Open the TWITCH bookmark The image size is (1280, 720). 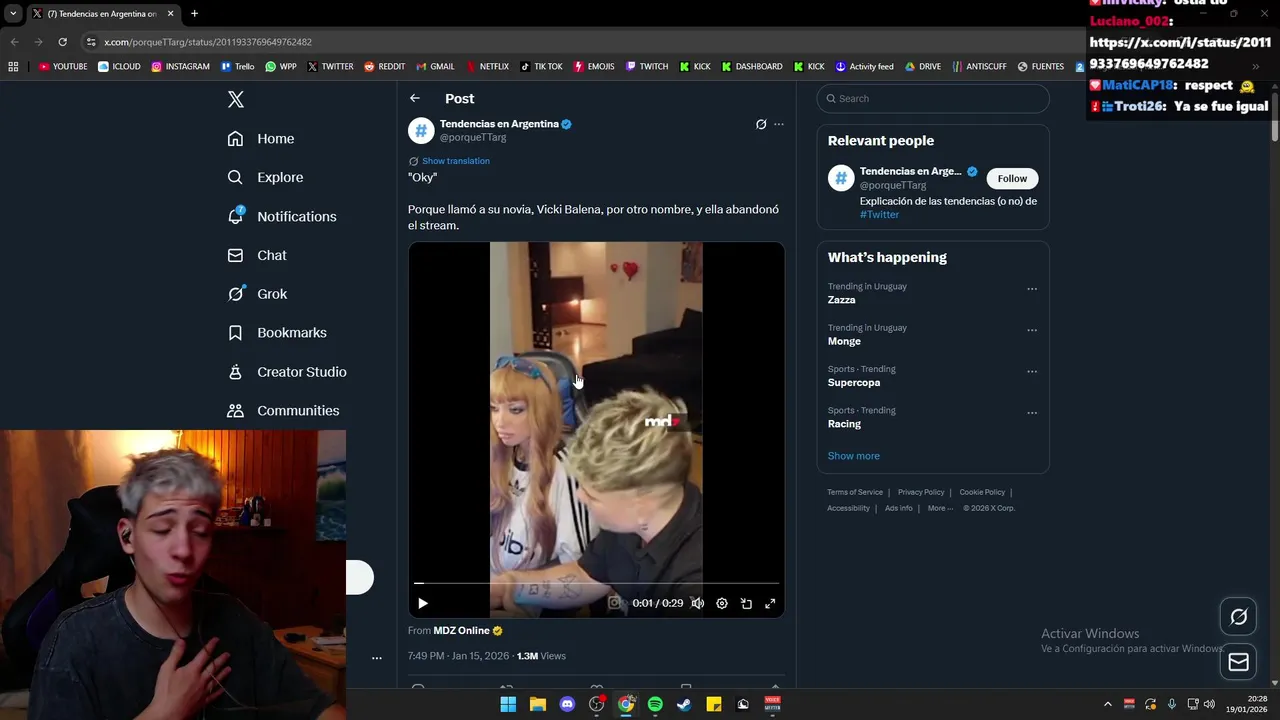[x=647, y=67]
